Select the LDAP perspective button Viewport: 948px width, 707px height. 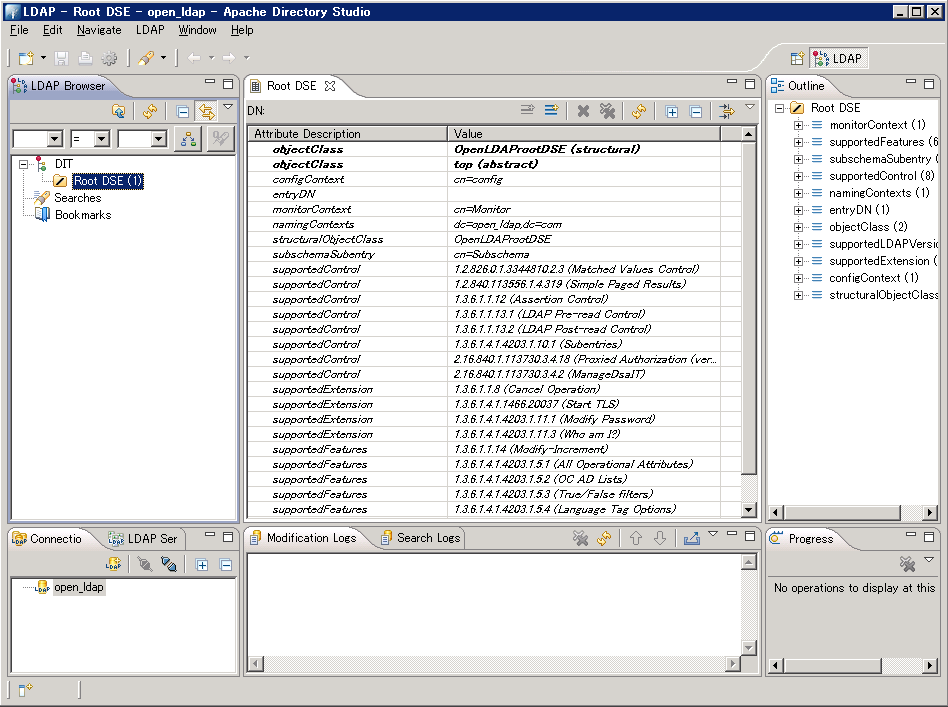tap(838, 59)
